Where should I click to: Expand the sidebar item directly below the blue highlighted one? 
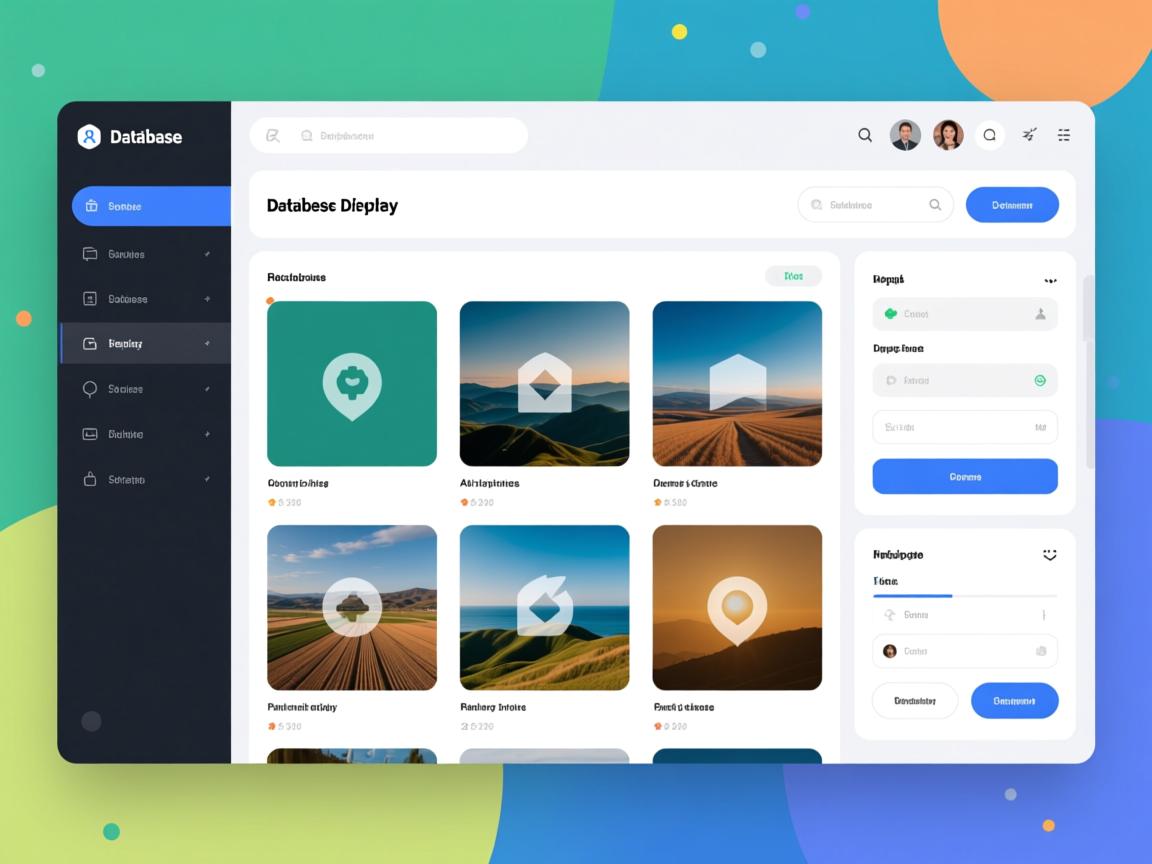pos(145,254)
